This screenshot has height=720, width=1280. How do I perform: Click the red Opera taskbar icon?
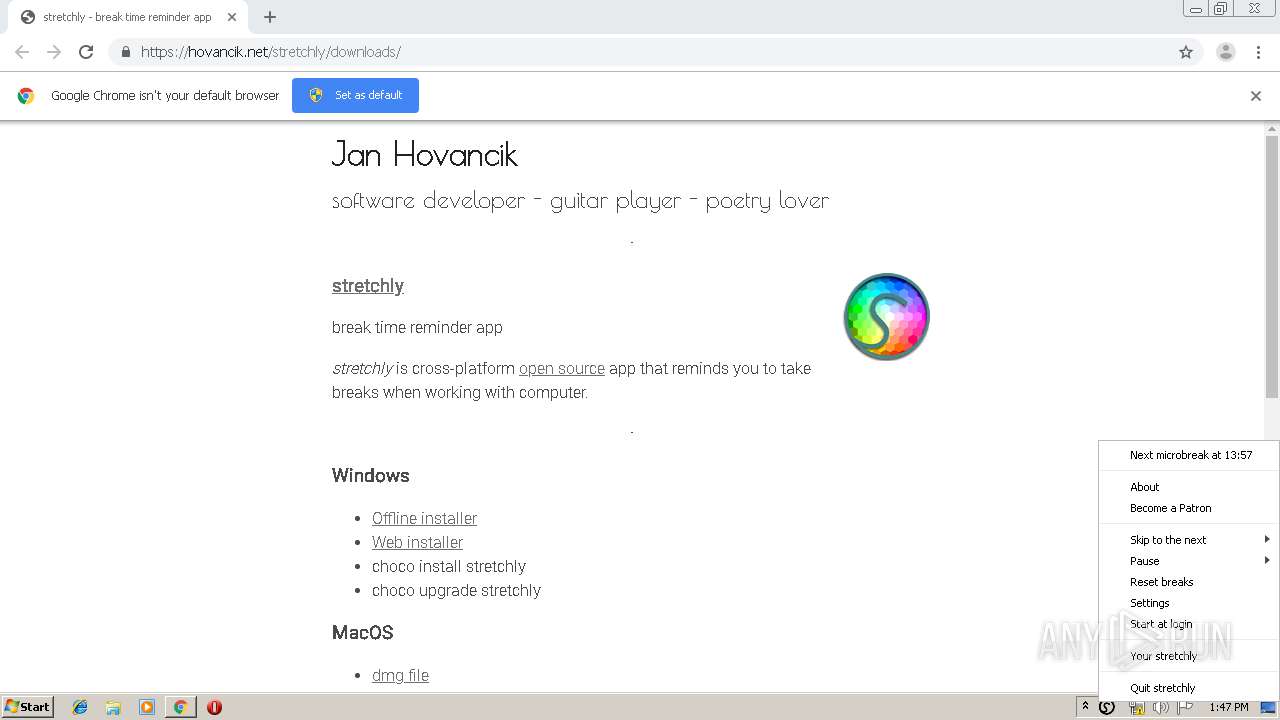coord(214,707)
